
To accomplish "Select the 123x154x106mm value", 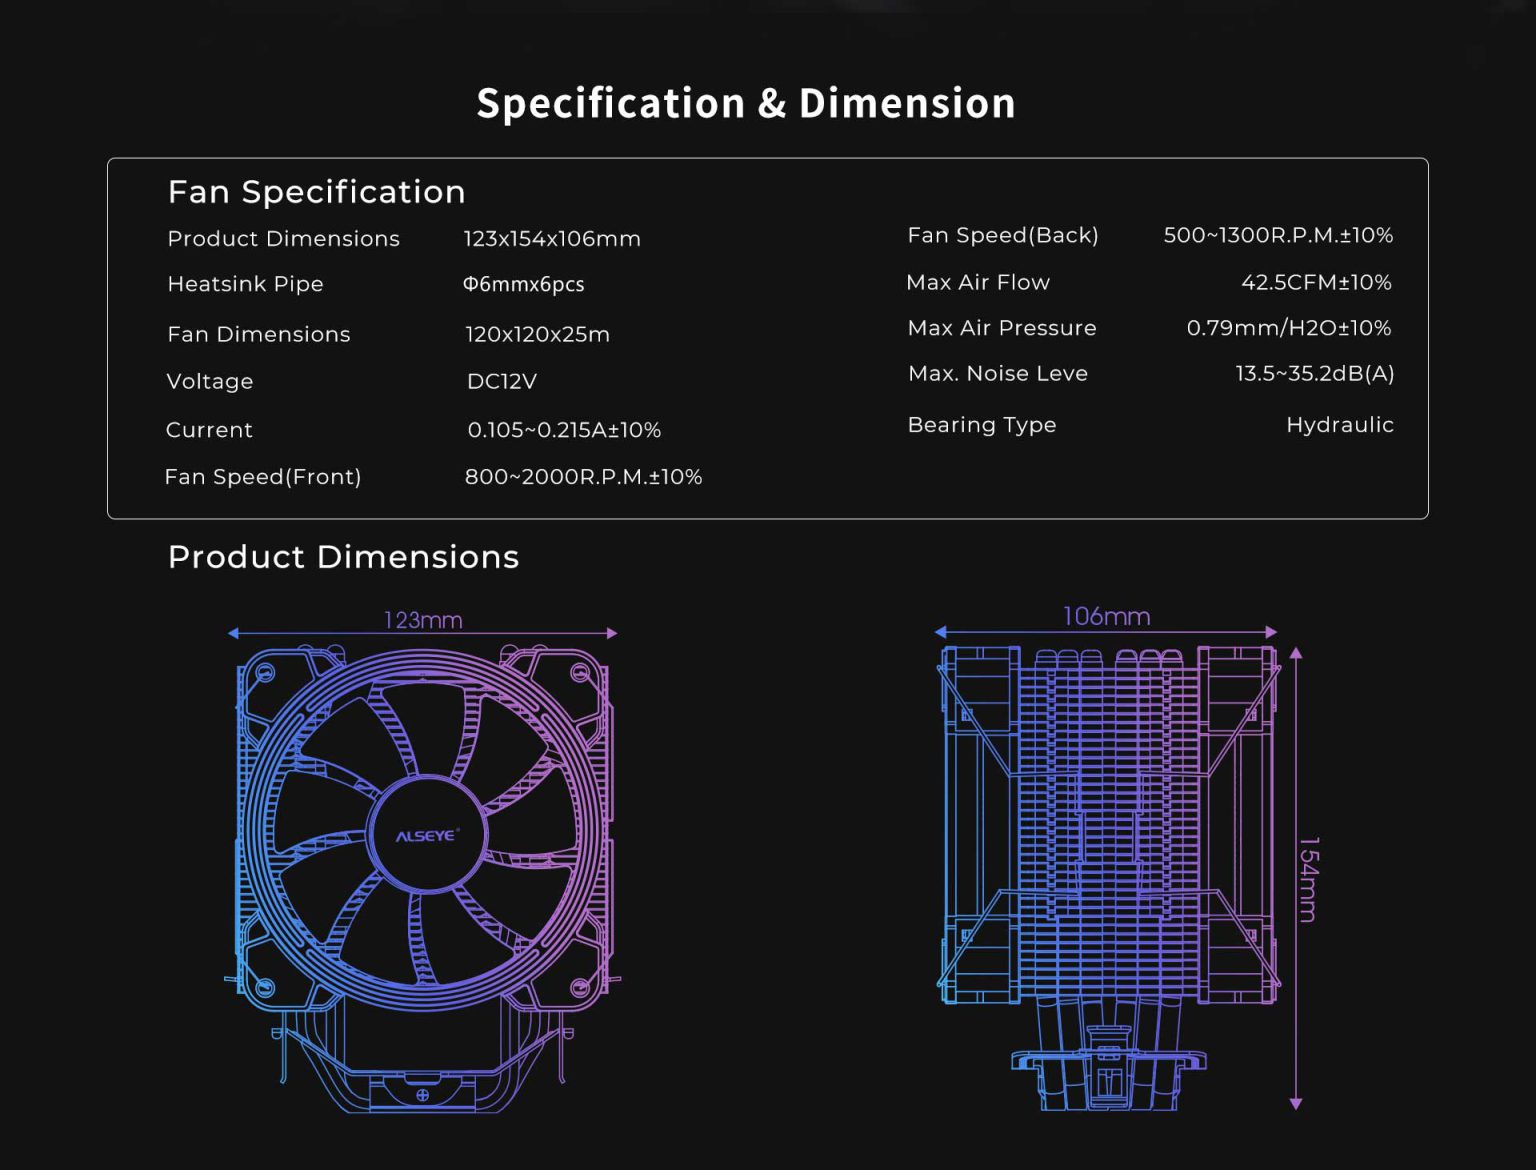I will (x=552, y=239).
